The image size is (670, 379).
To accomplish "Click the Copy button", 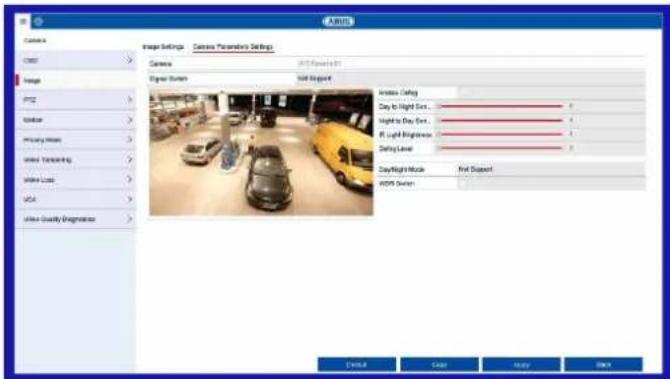I will pyautogui.click(x=439, y=365).
